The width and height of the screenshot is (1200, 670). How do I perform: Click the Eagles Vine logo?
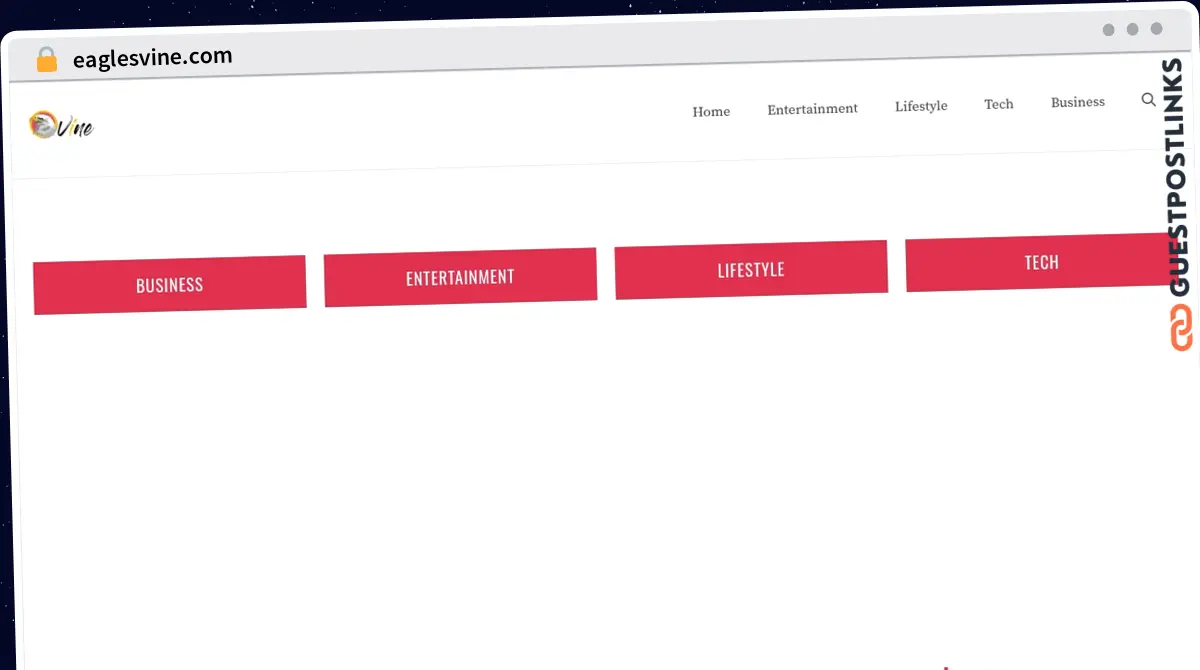(x=61, y=125)
